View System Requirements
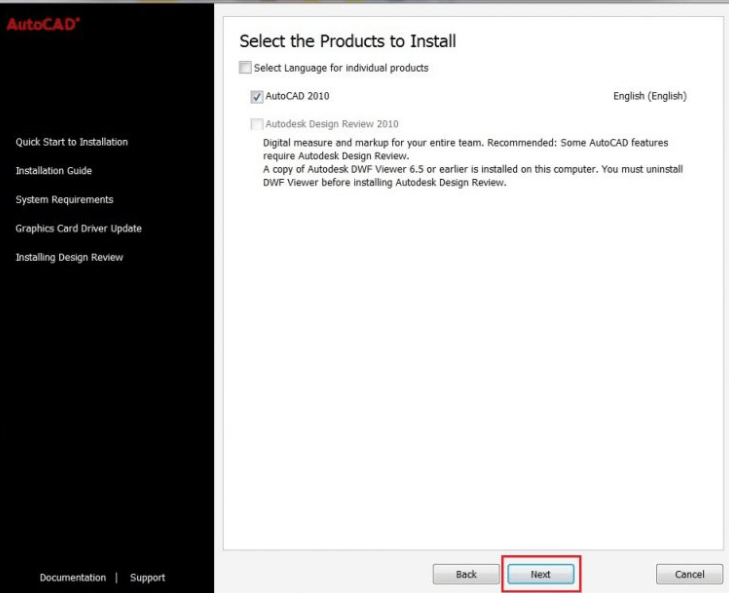Image resolution: width=729 pixels, height=593 pixels. click(64, 200)
